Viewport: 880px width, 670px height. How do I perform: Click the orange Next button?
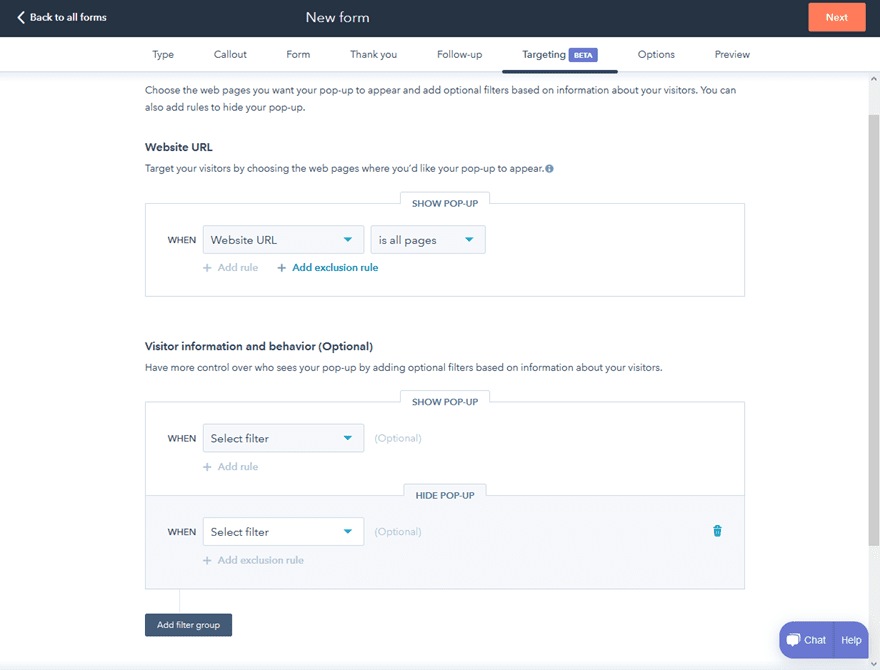836,17
